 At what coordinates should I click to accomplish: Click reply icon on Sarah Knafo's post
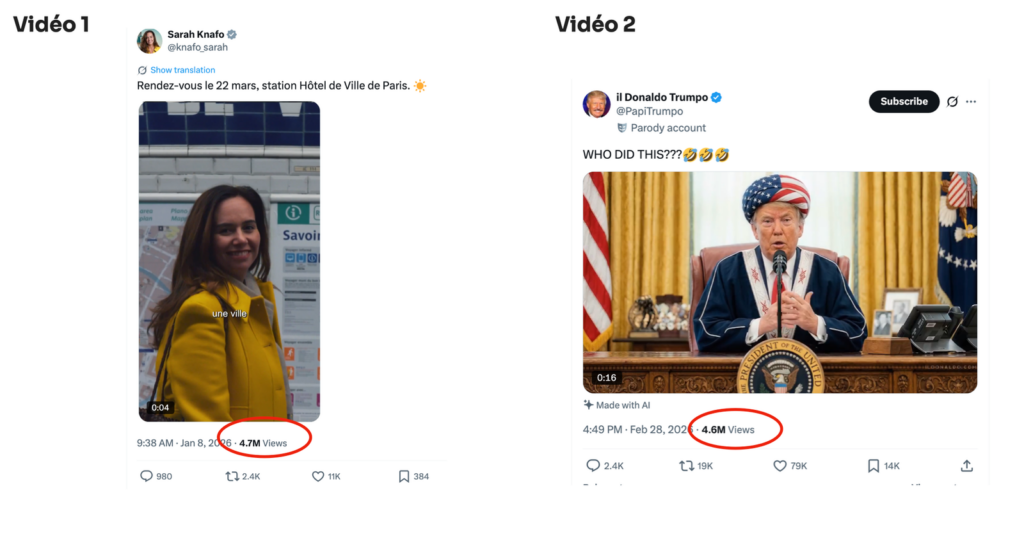(146, 476)
